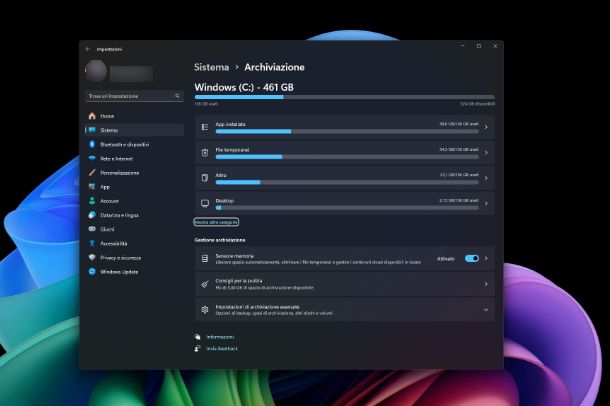Click the File temporanei trash icon
Screen dimensions: 610x406
click(205, 152)
